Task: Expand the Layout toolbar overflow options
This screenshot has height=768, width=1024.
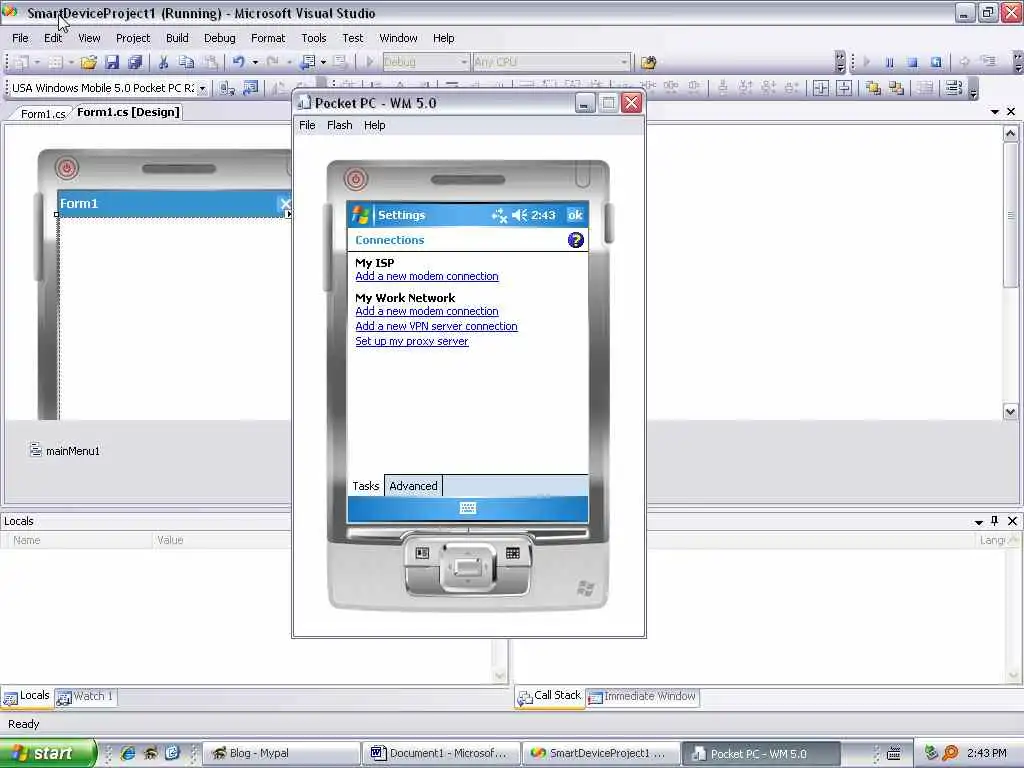Action: tap(973, 89)
